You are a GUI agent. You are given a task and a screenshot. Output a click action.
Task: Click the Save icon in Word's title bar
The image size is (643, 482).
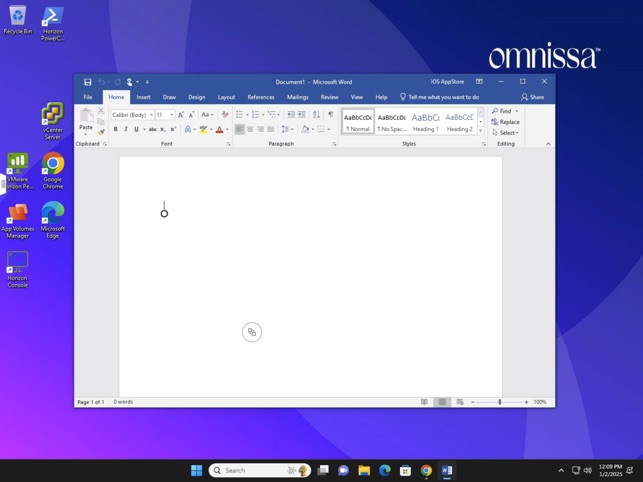[x=87, y=82]
